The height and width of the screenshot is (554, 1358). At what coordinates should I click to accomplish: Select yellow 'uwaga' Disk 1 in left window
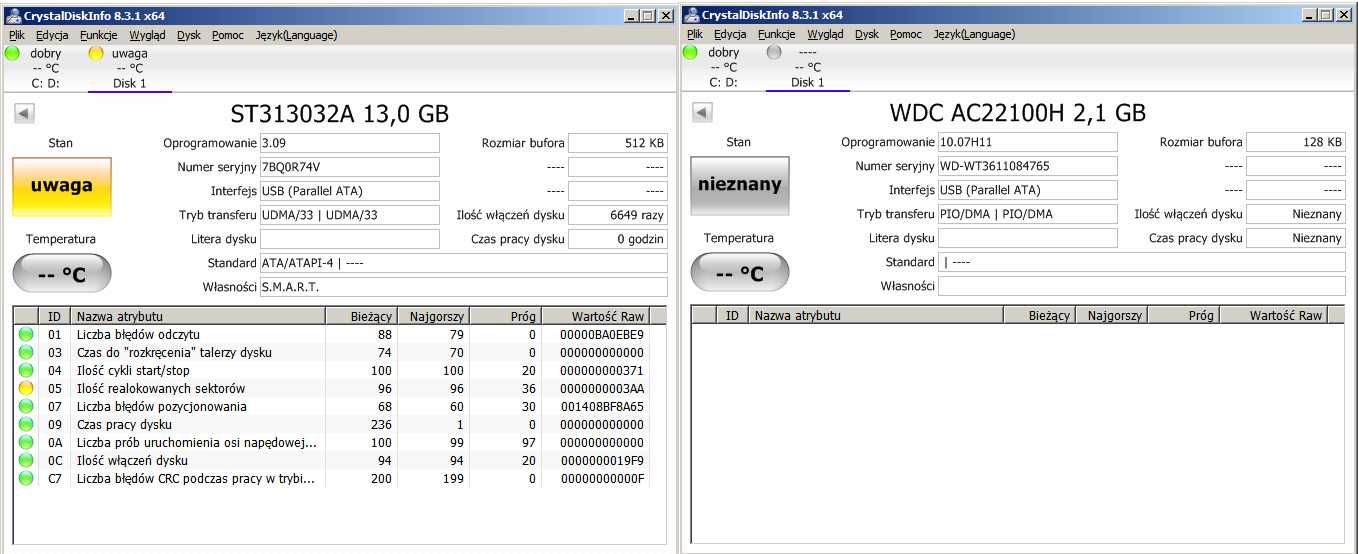click(129, 67)
